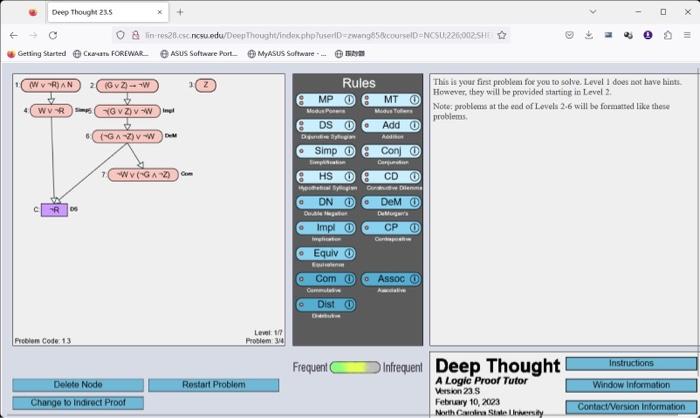Open info icon on Add rule
Image resolution: width=700 pixels, height=418 pixels.
[414, 125]
